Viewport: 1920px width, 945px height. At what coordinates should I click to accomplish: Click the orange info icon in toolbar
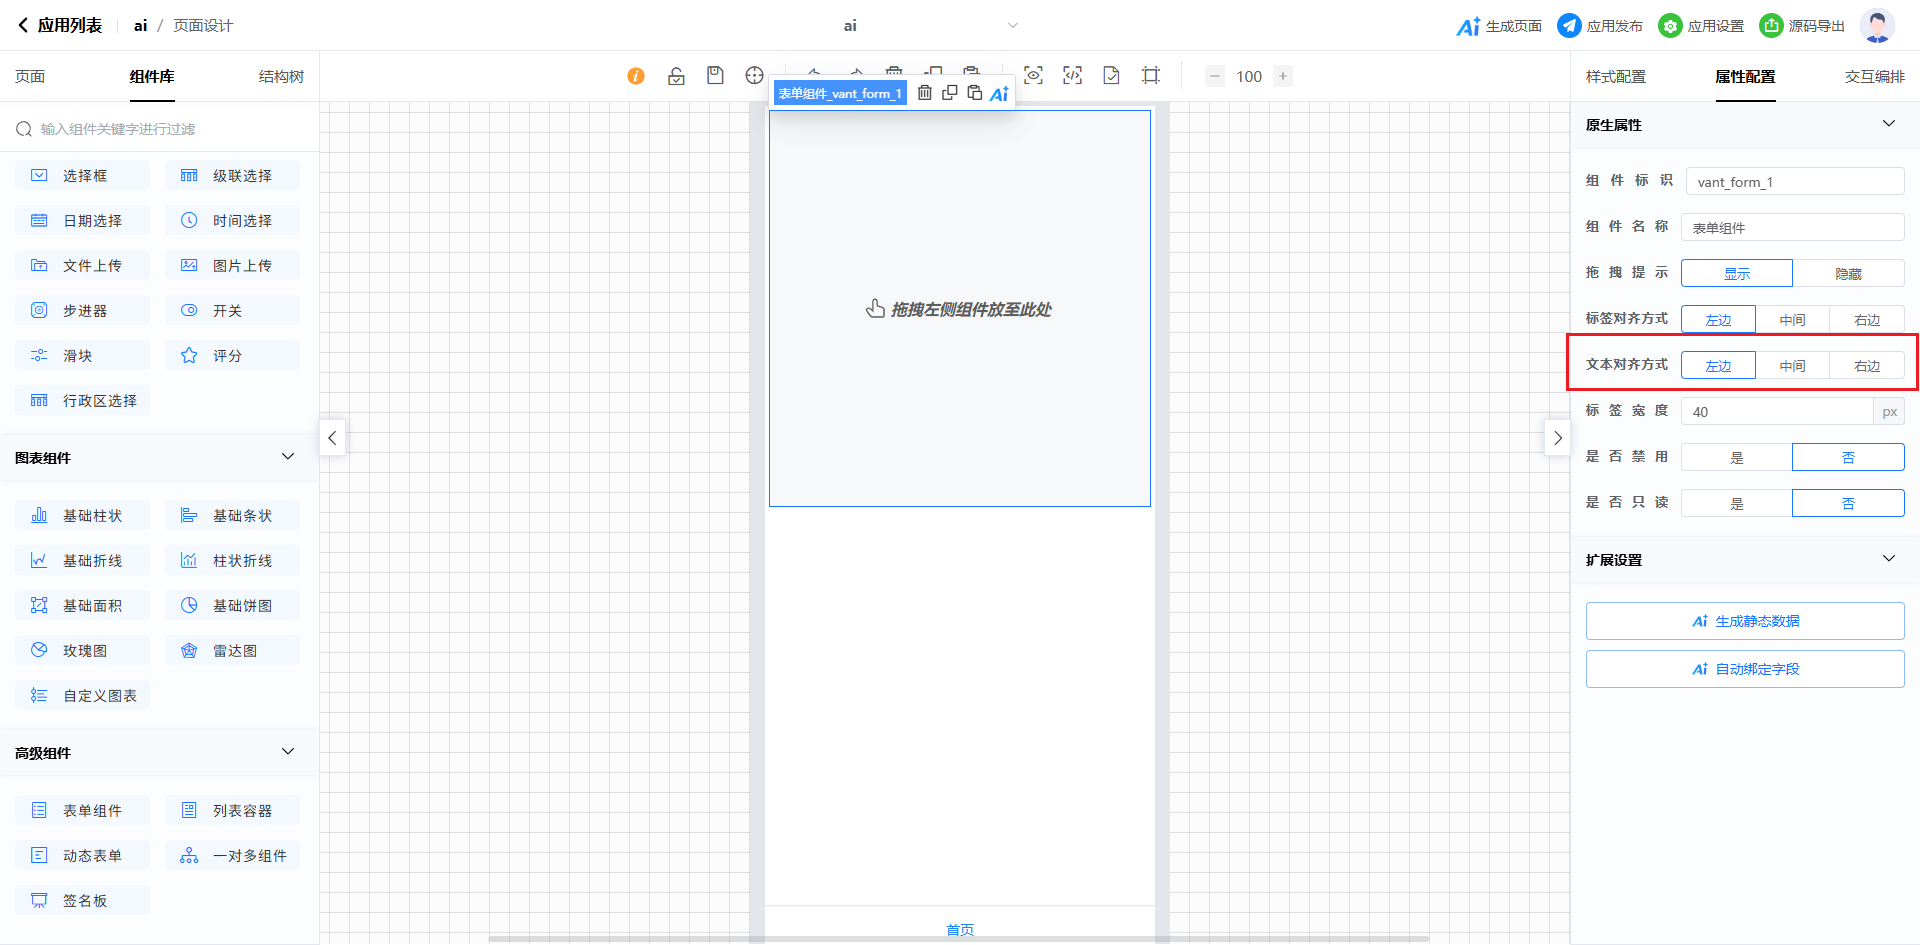tap(636, 76)
